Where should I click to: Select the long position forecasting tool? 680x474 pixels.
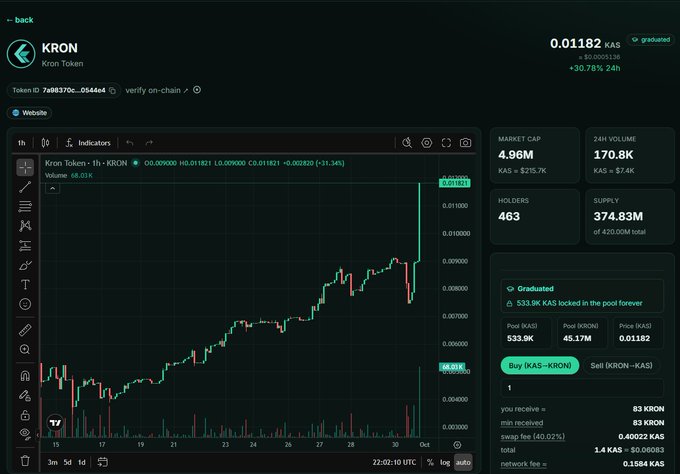click(25, 245)
